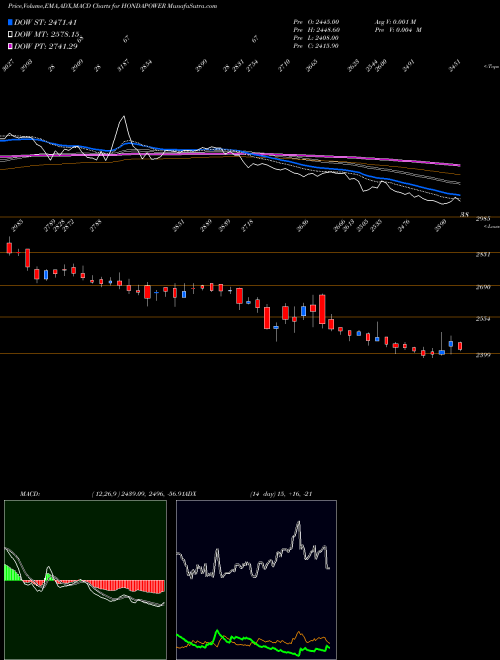Click the 'Avg V: 0.001 M' volume text
500x660 pixels.
[396, 21]
